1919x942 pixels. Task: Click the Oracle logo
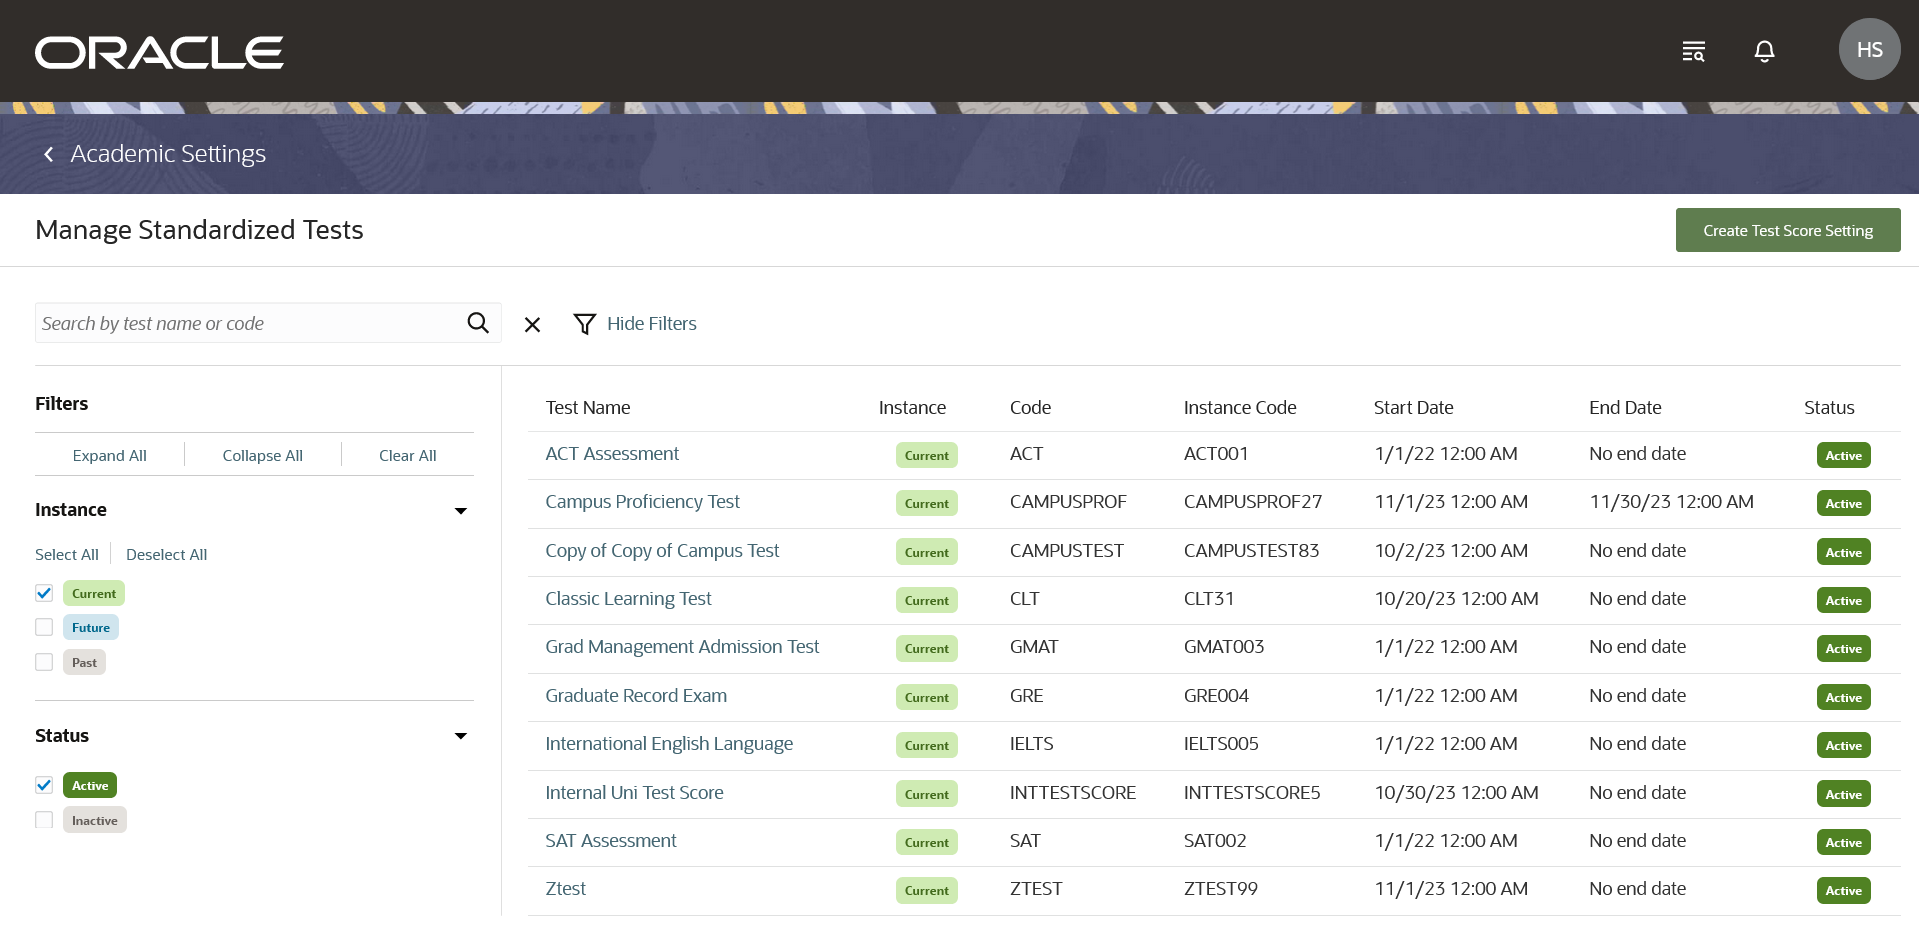[159, 53]
